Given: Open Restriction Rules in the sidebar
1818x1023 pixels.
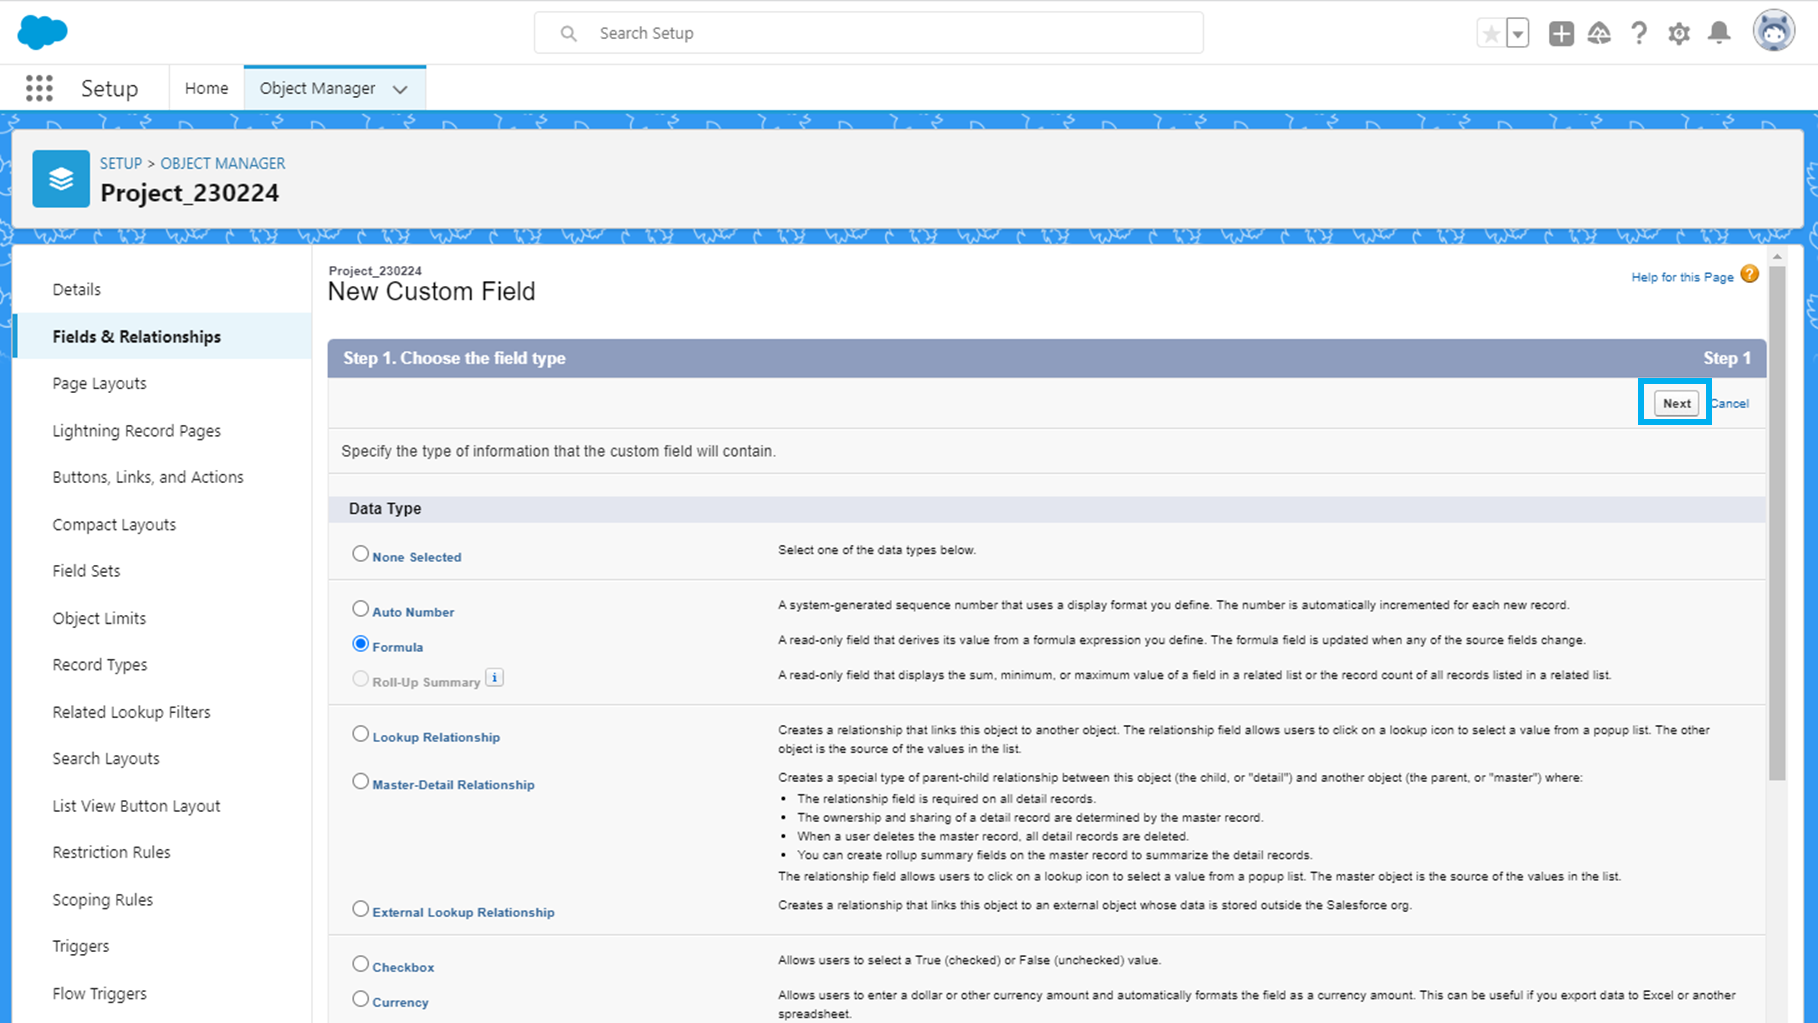Looking at the screenshot, I should click(111, 852).
